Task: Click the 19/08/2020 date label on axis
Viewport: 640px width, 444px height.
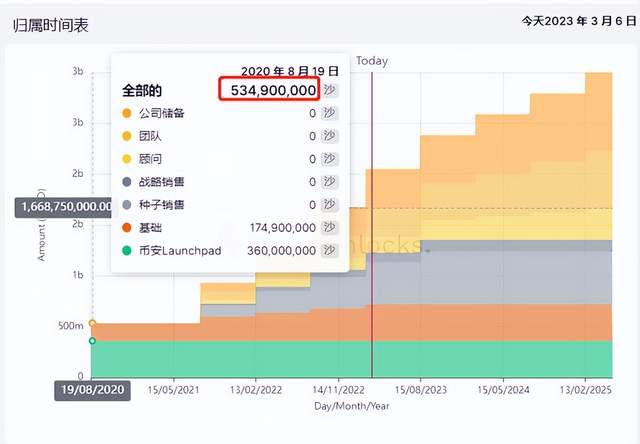Action: click(x=92, y=390)
